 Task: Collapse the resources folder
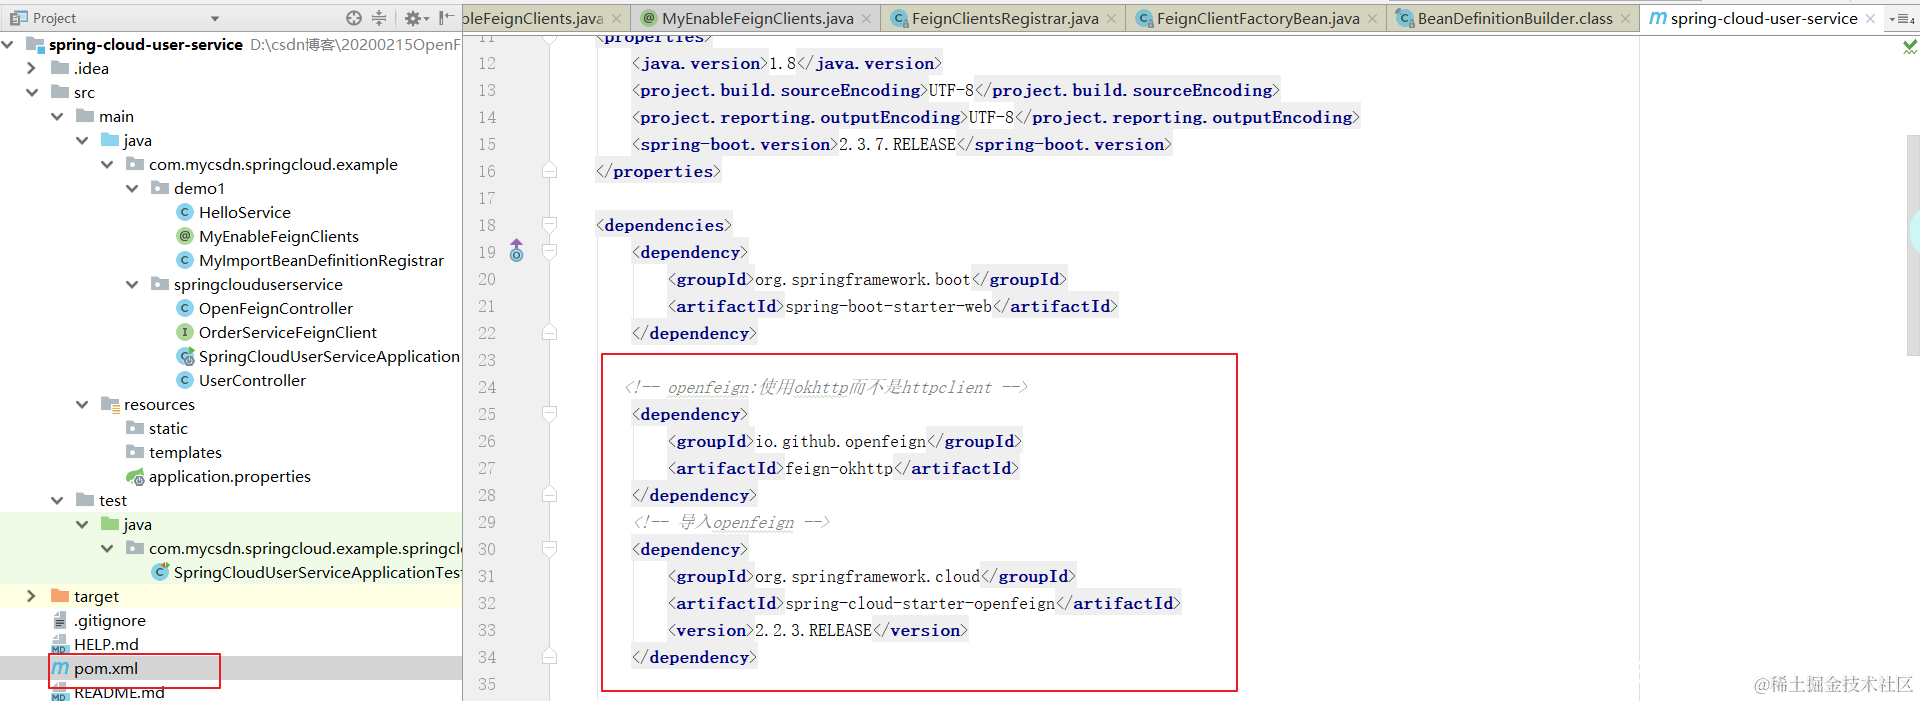pos(82,404)
